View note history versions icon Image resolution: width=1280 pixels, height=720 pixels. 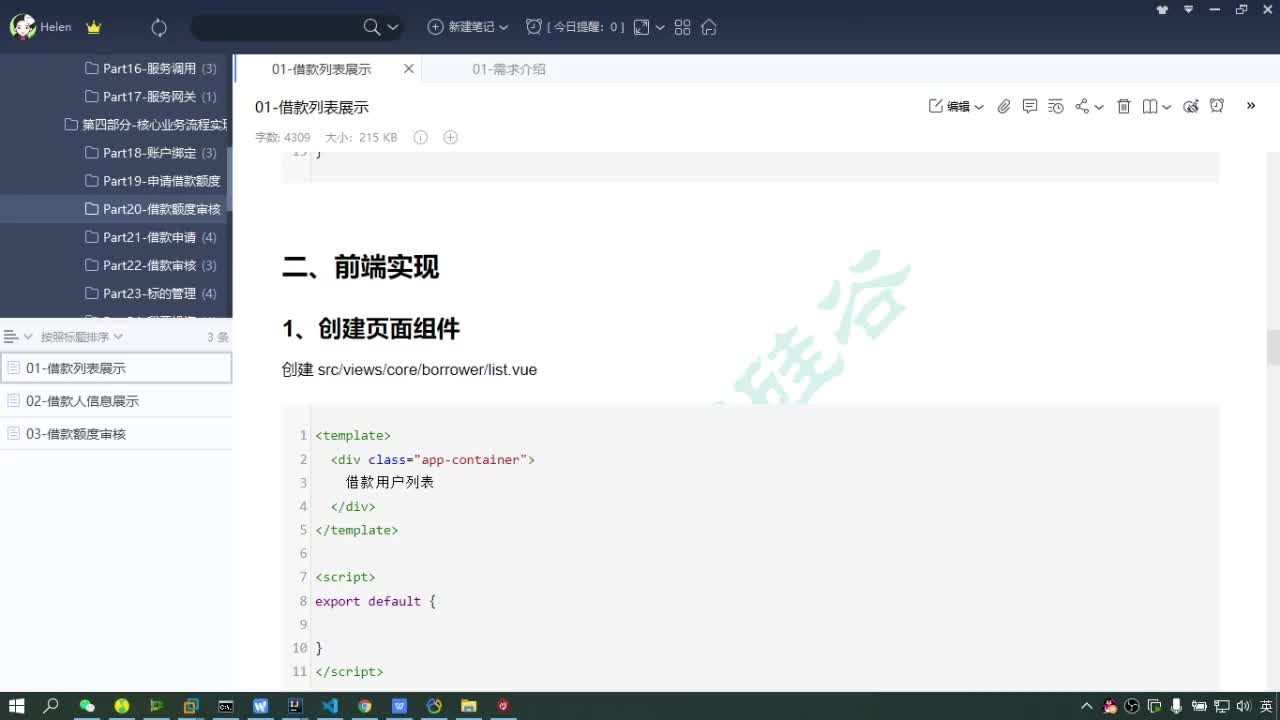click(1056, 106)
